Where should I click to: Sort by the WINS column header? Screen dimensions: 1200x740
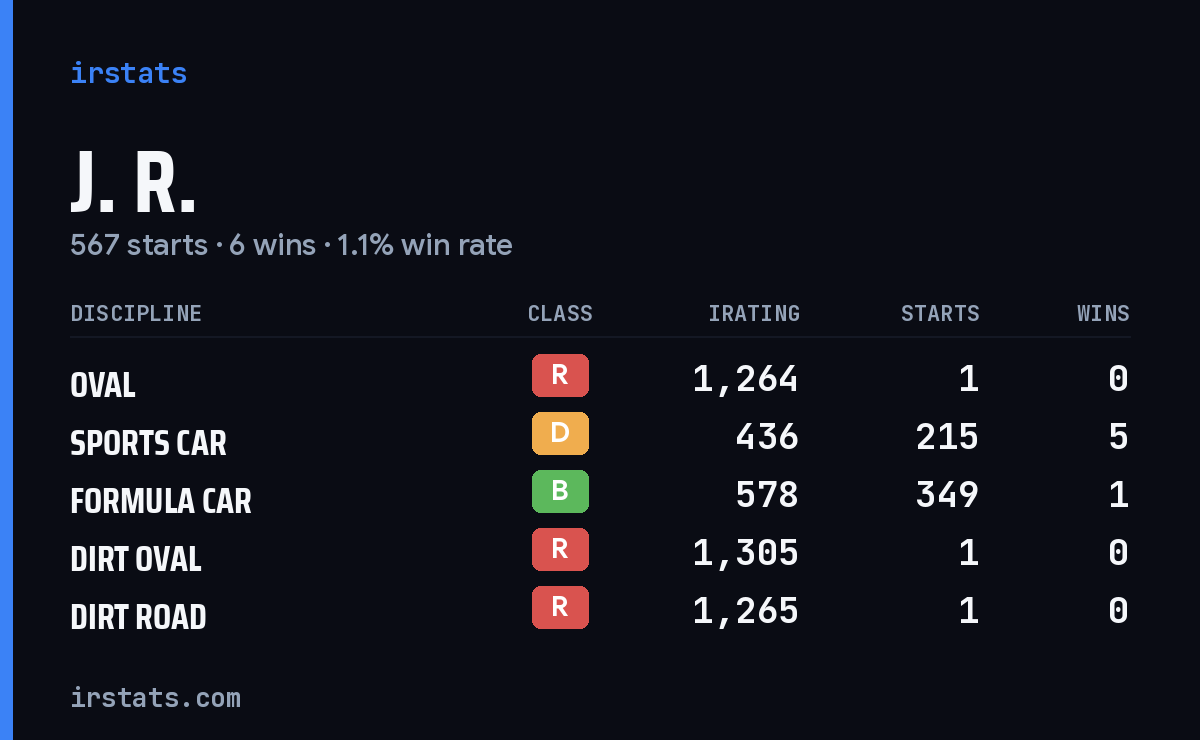click(1103, 314)
